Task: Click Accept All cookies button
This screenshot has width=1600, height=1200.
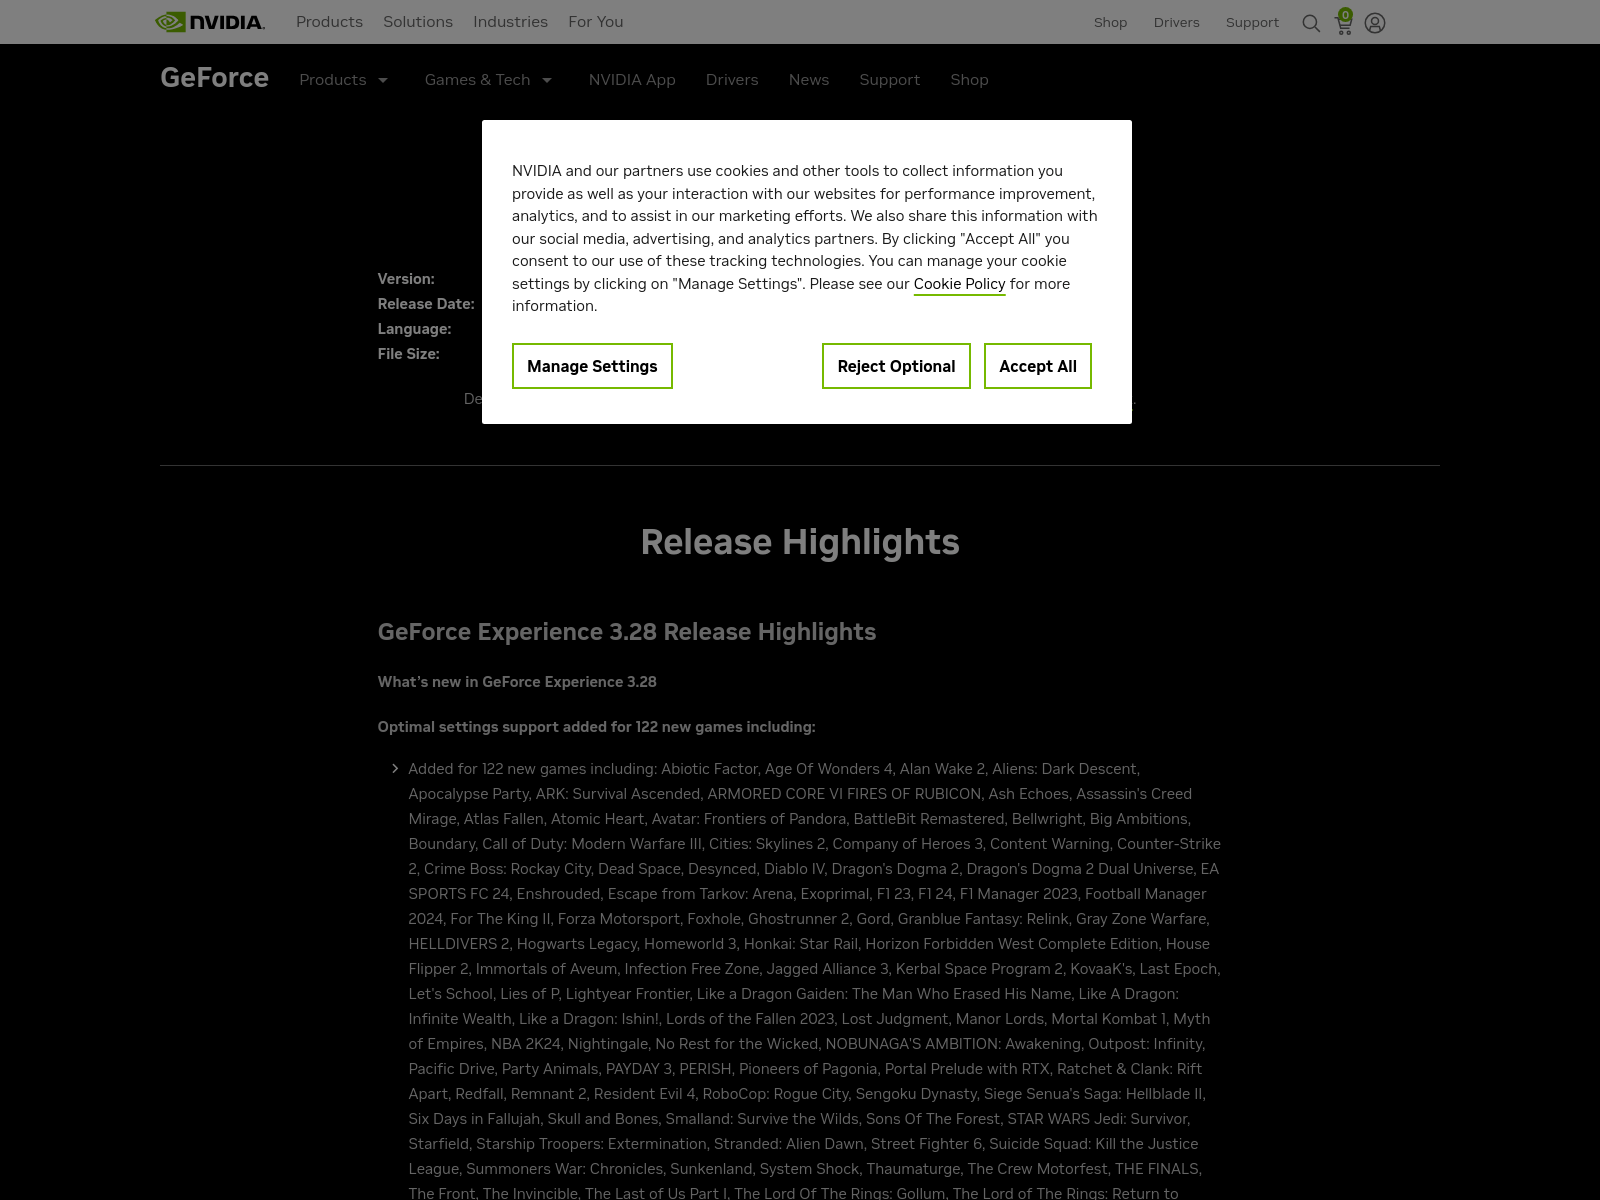Action: [x=1038, y=366]
